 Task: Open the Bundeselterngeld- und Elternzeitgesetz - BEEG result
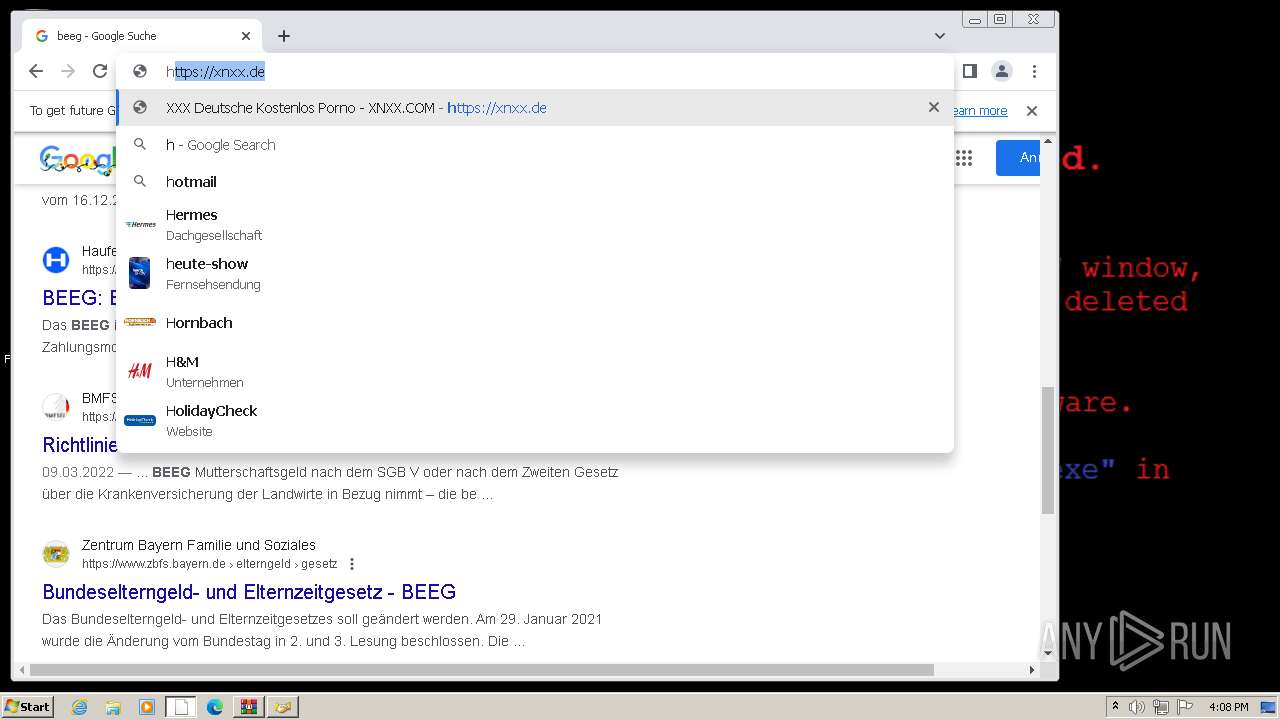249,592
